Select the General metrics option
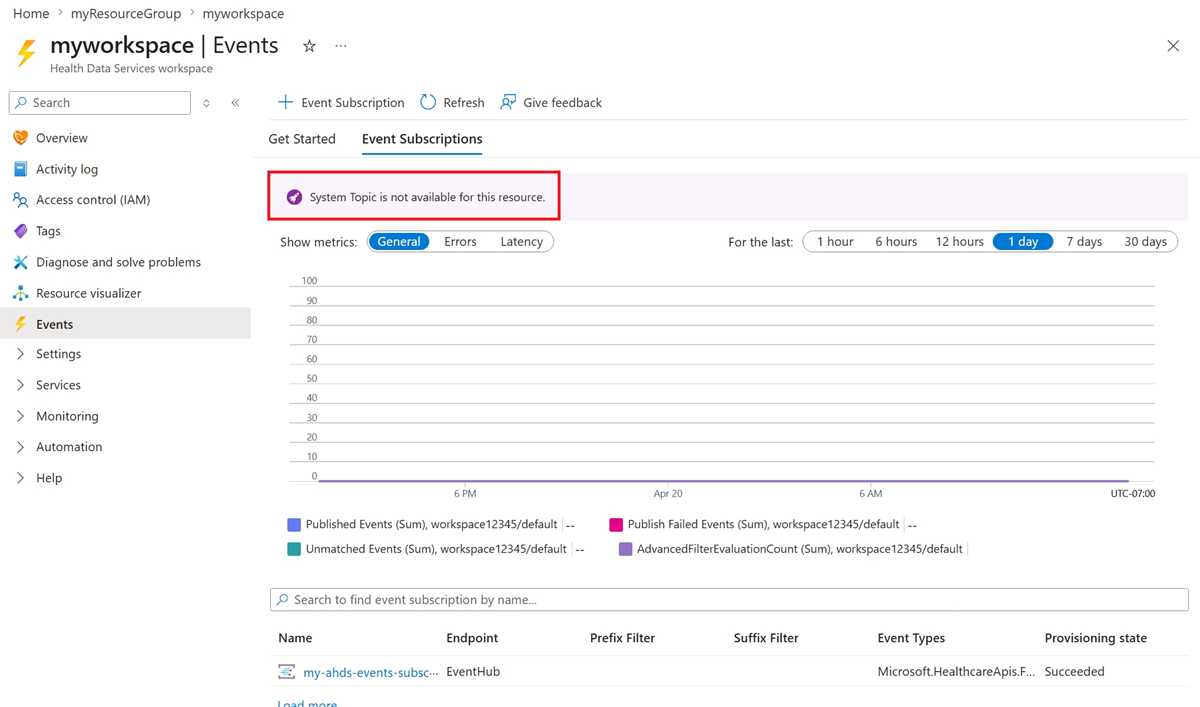1200x707 pixels. click(399, 242)
